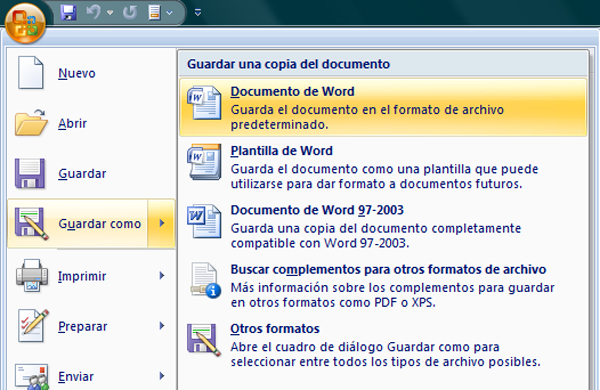Click the Documento de Word 97-2003 icon
The width and height of the screenshot is (600, 390).
point(204,221)
